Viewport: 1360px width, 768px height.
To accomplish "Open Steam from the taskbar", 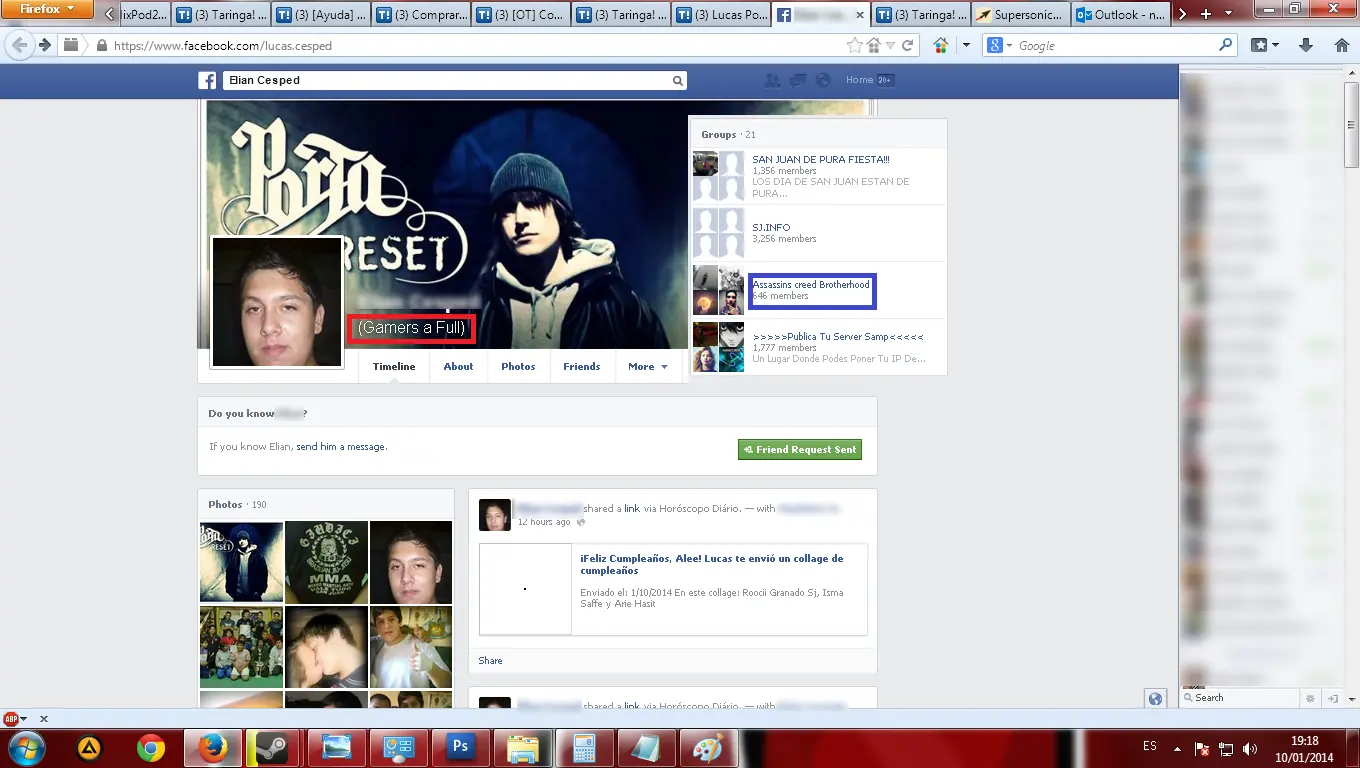I will tap(271, 748).
